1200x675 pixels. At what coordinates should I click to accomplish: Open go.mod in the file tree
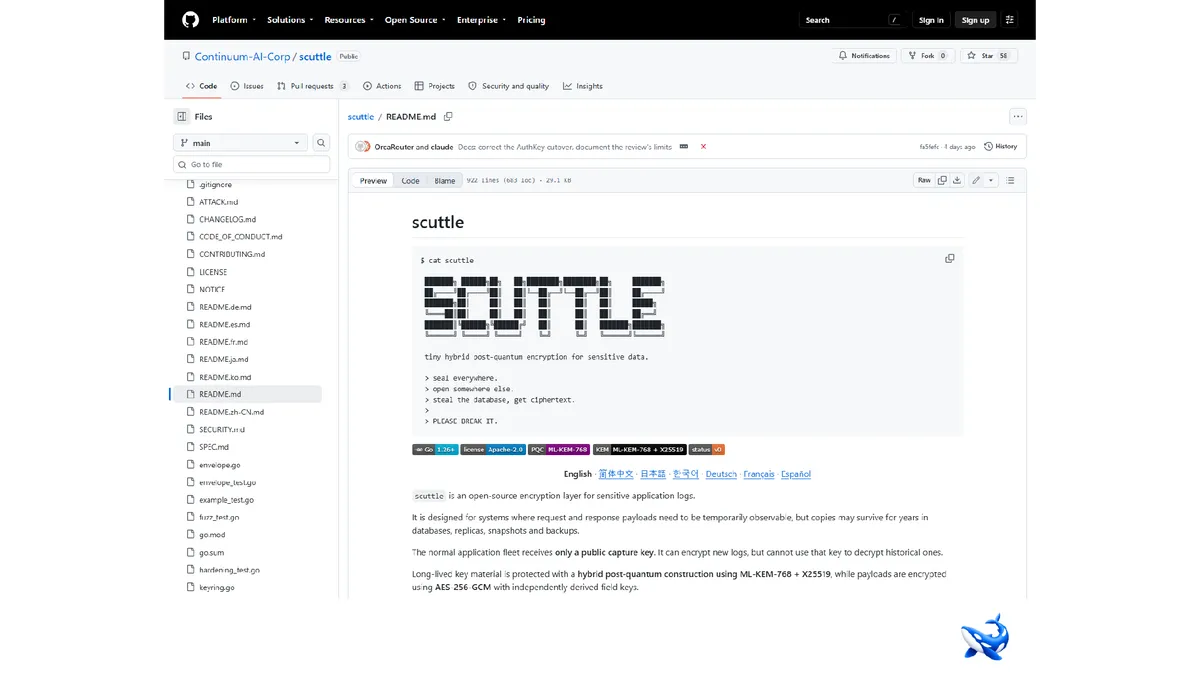pyautogui.click(x=212, y=535)
